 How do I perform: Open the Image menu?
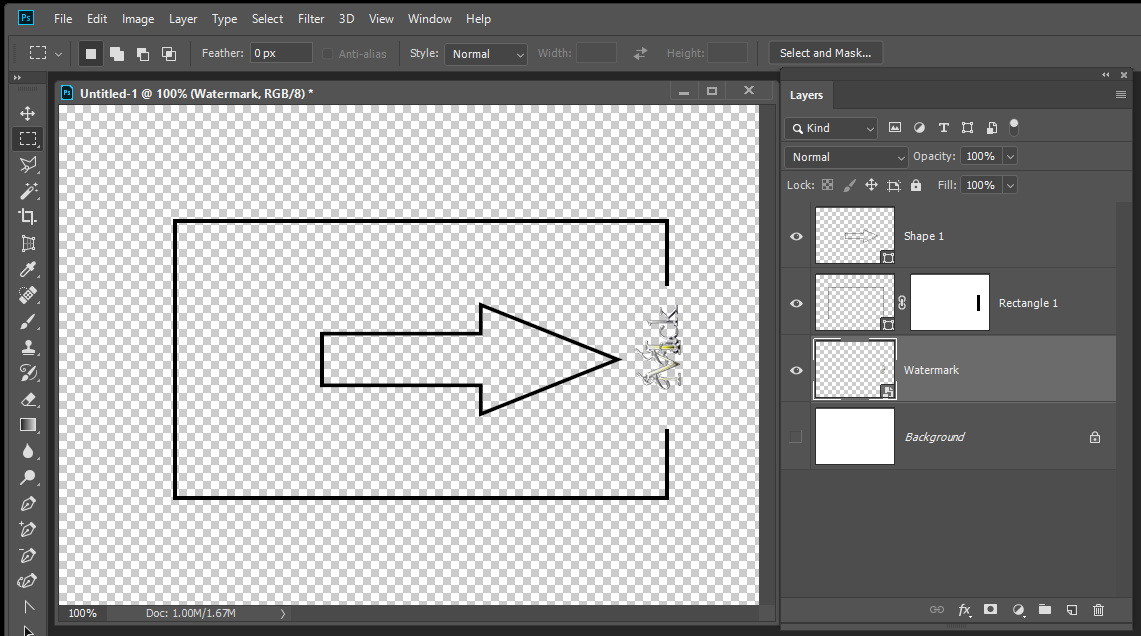(x=138, y=19)
